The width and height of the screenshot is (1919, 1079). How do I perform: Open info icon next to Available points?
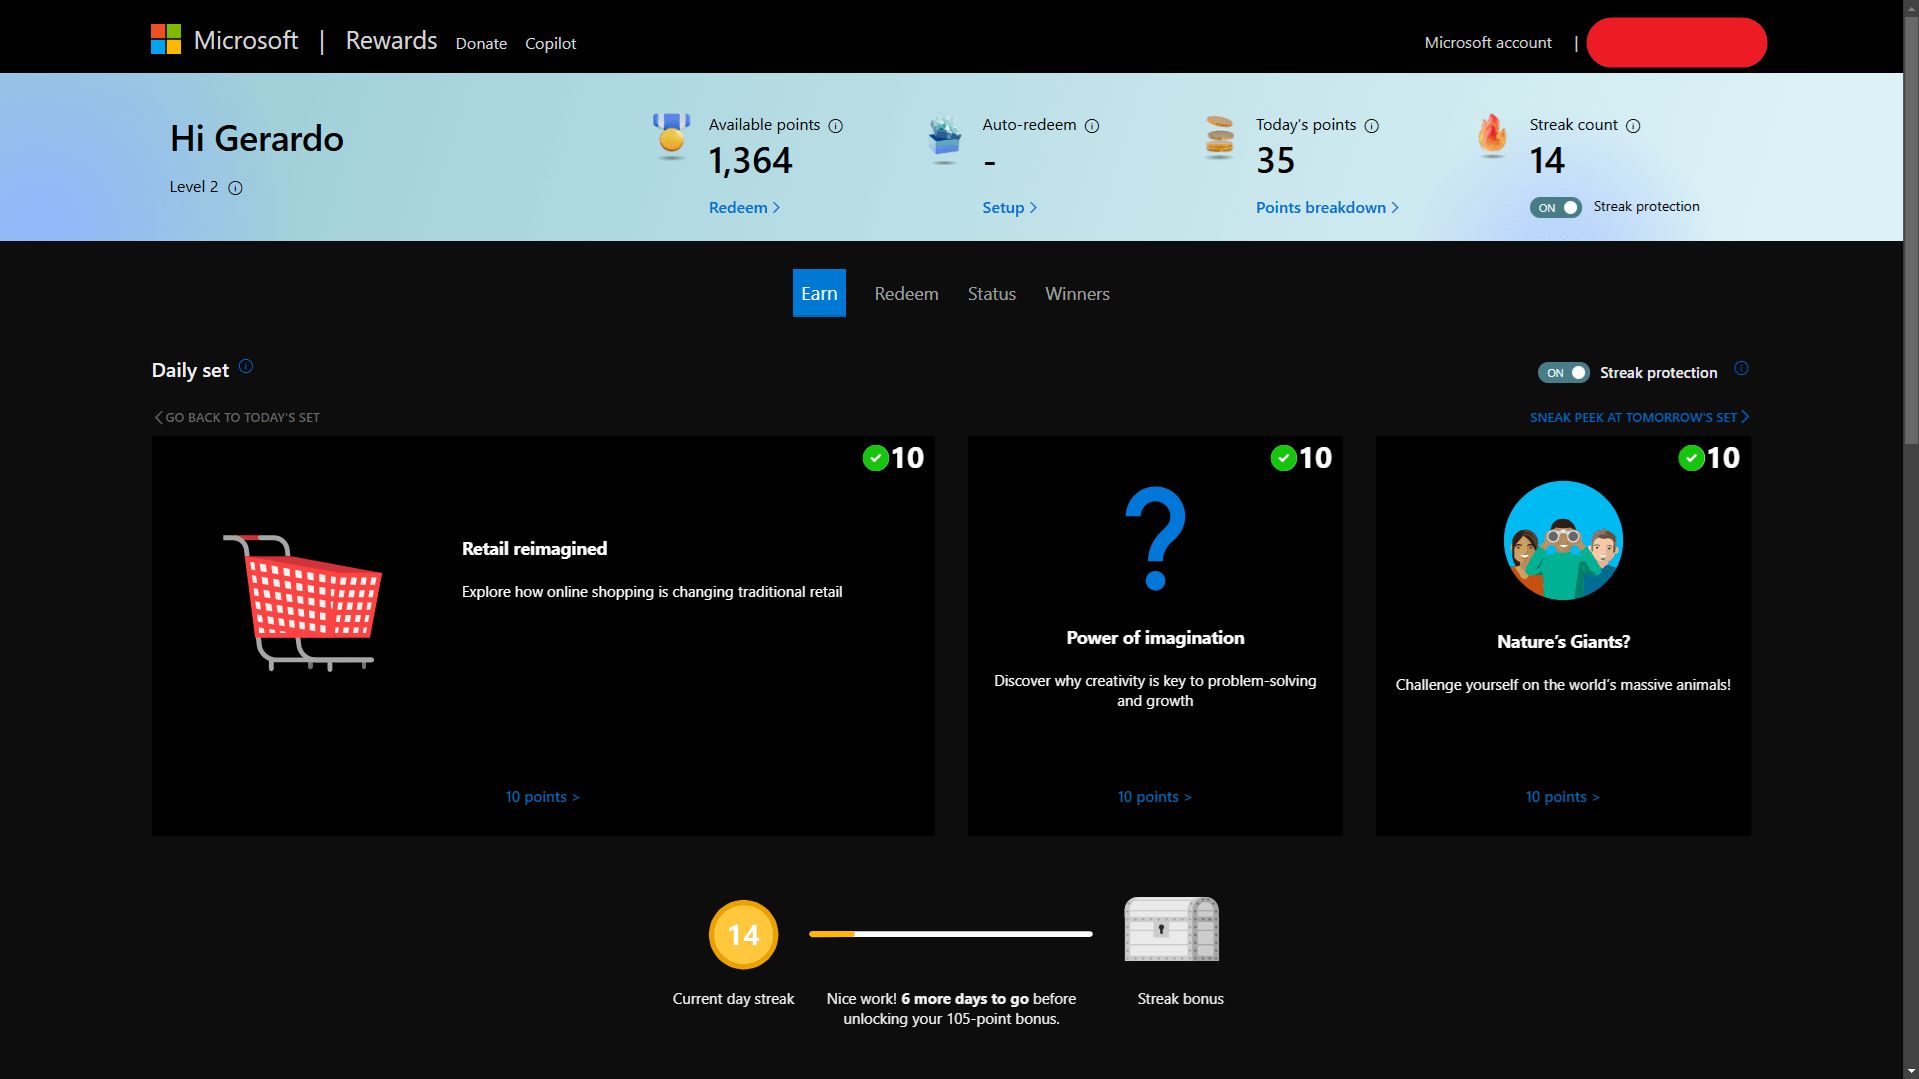(836, 126)
